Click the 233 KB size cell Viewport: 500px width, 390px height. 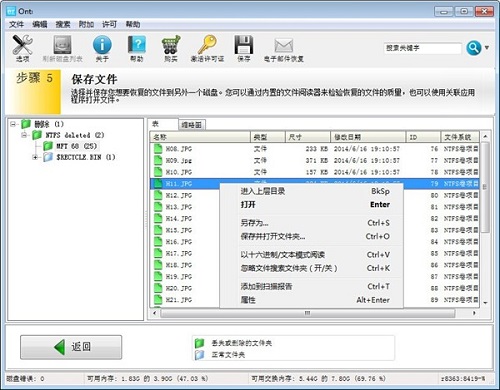pyautogui.click(x=317, y=149)
